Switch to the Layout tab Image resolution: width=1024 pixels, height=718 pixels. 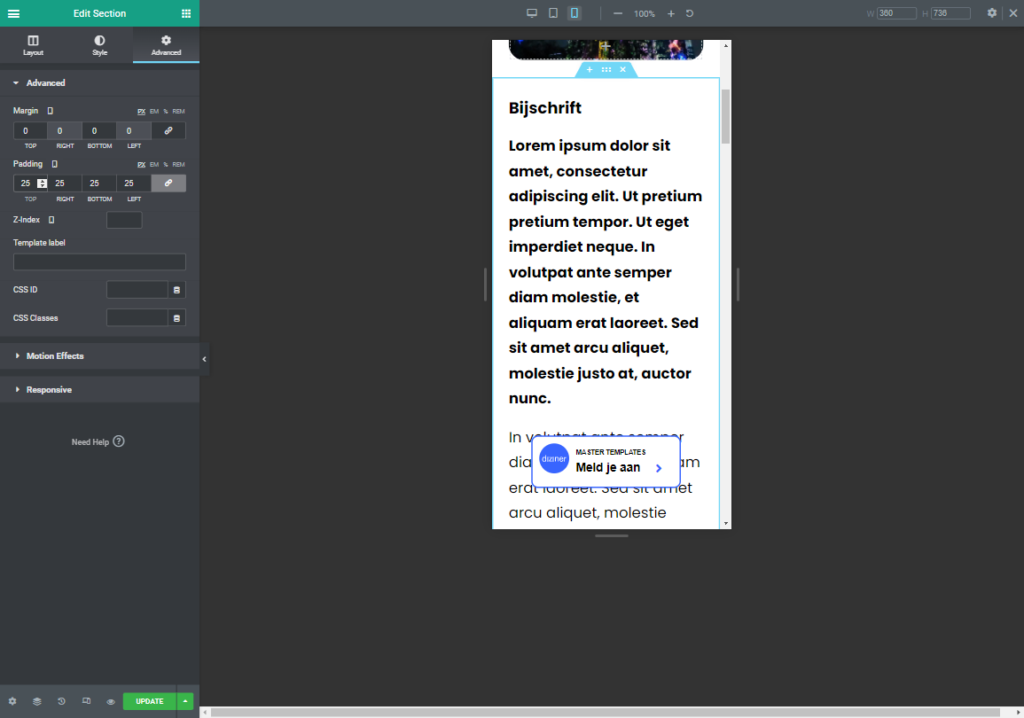tap(33, 45)
